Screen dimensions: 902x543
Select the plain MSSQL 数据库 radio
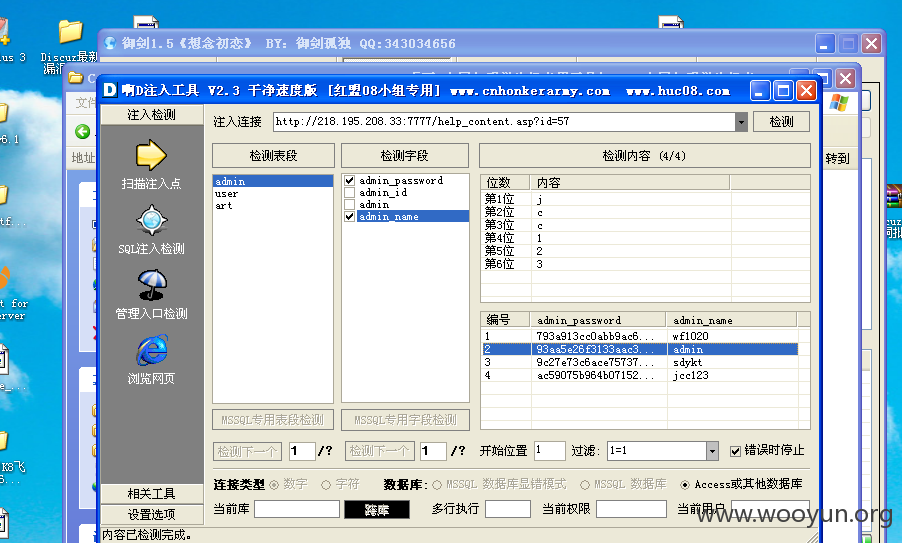click(x=584, y=485)
